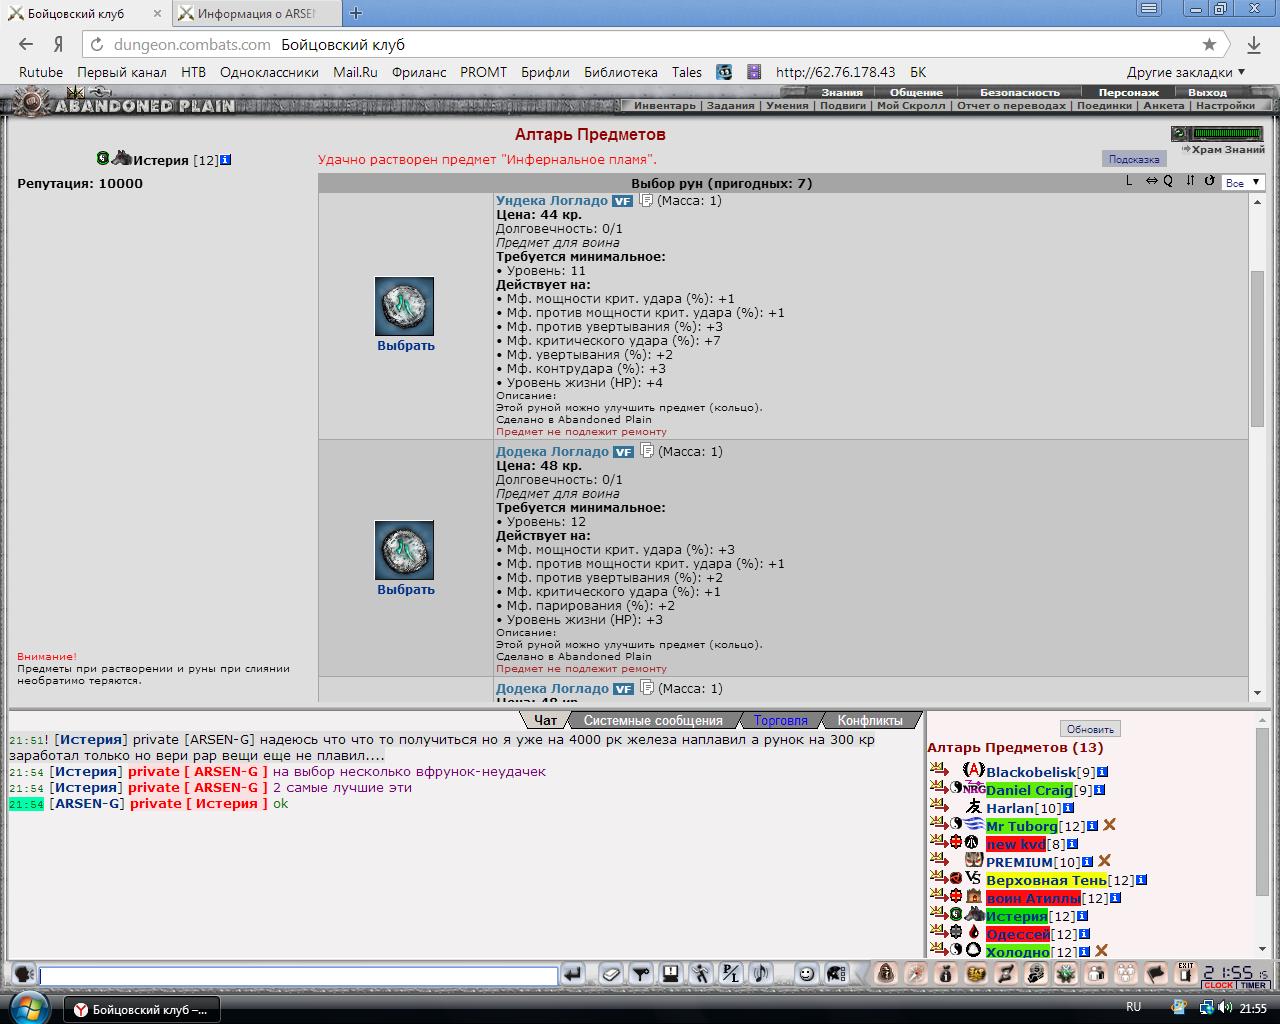Open the Общение menu
Image resolution: width=1280 pixels, height=1024 pixels.
coord(916,92)
